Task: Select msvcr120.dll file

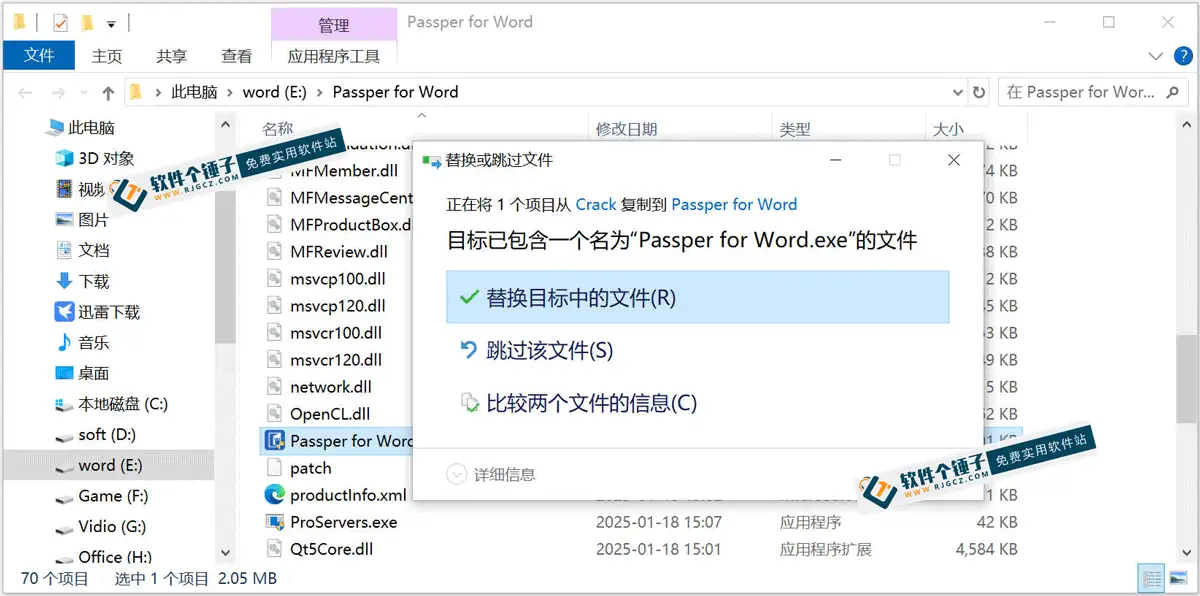Action: (337, 360)
